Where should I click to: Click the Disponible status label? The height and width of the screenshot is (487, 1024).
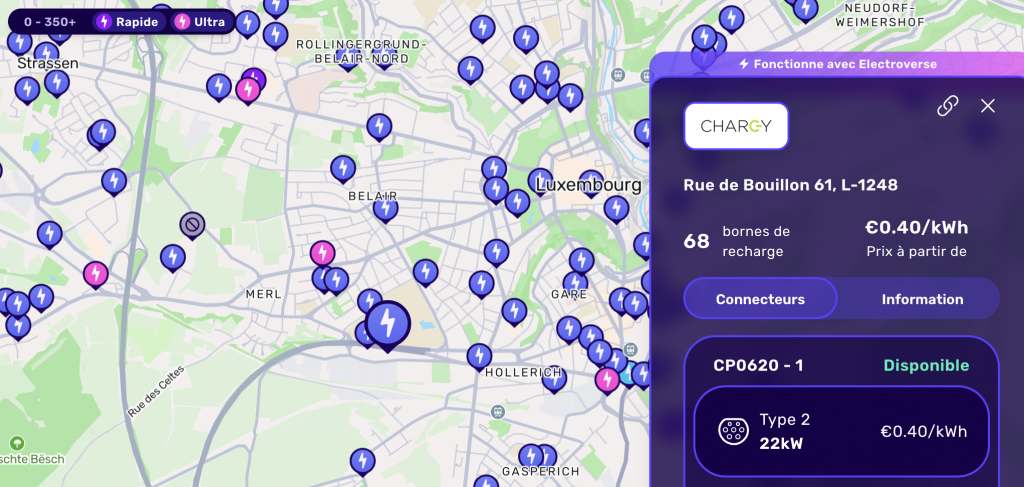(926, 366)
